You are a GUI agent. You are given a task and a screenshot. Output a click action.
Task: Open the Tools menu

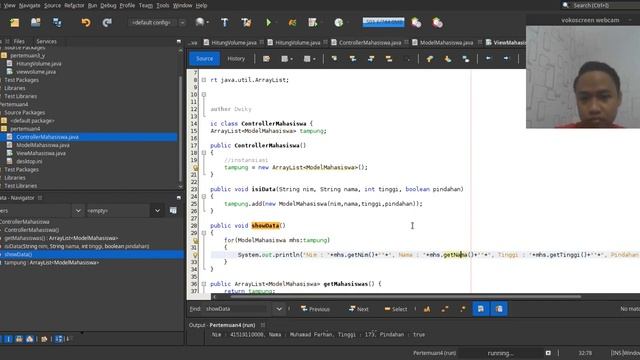click(162, 5)
